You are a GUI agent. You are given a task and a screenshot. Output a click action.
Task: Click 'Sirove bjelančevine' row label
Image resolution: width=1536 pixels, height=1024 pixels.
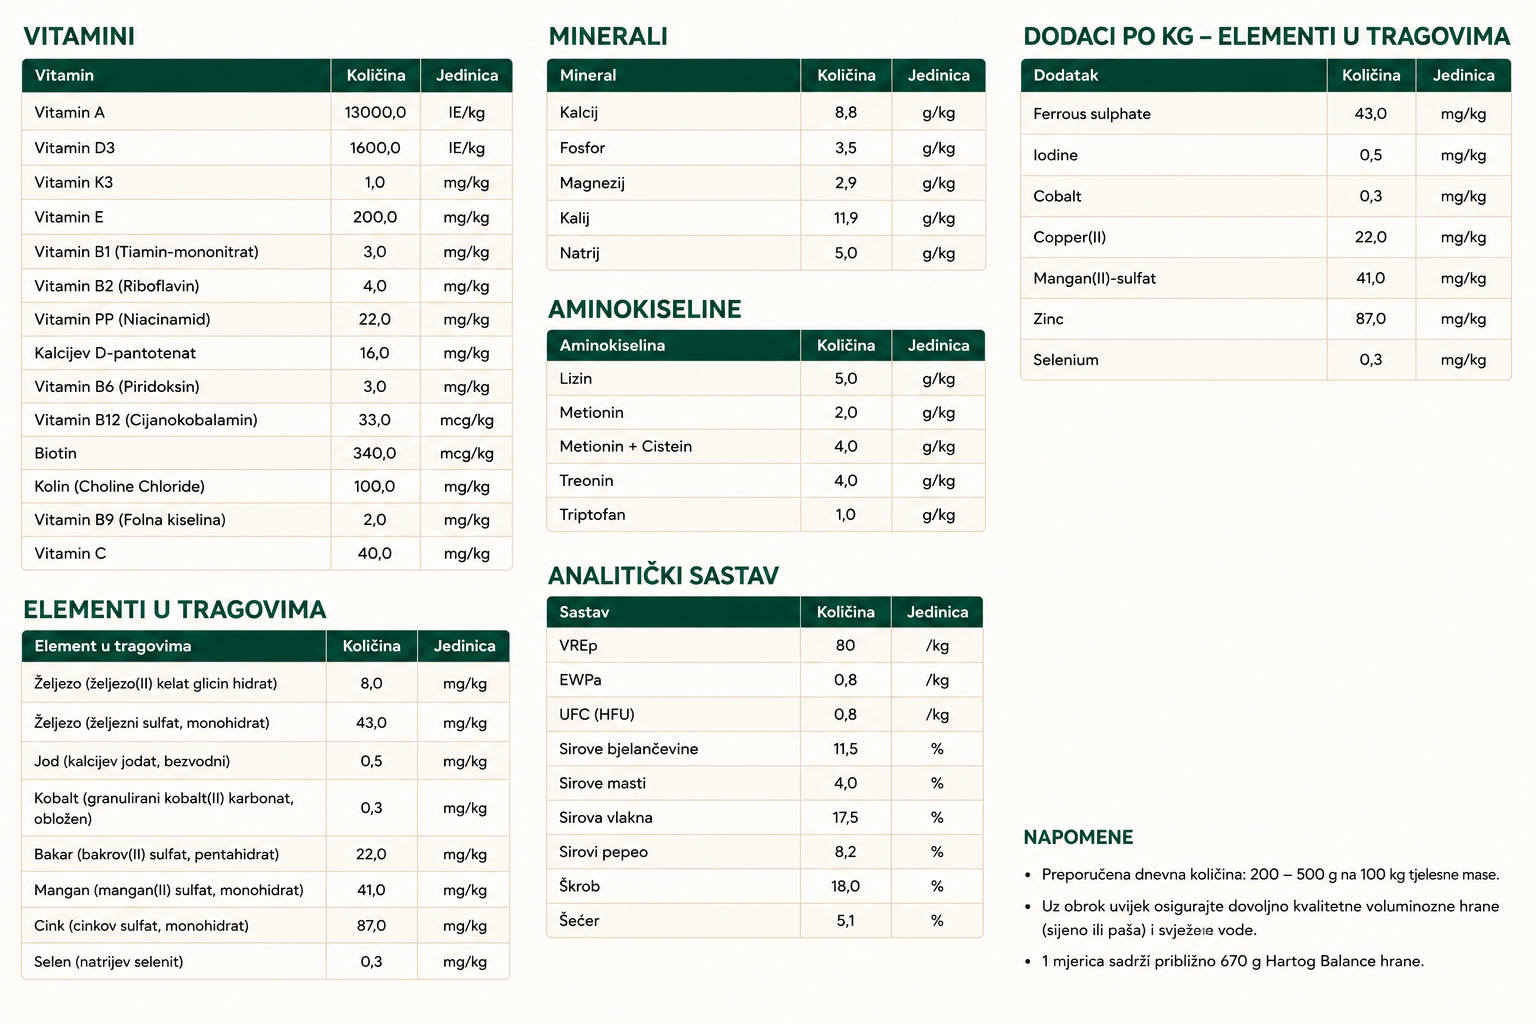pyautogui.click(x=629, y=749)
